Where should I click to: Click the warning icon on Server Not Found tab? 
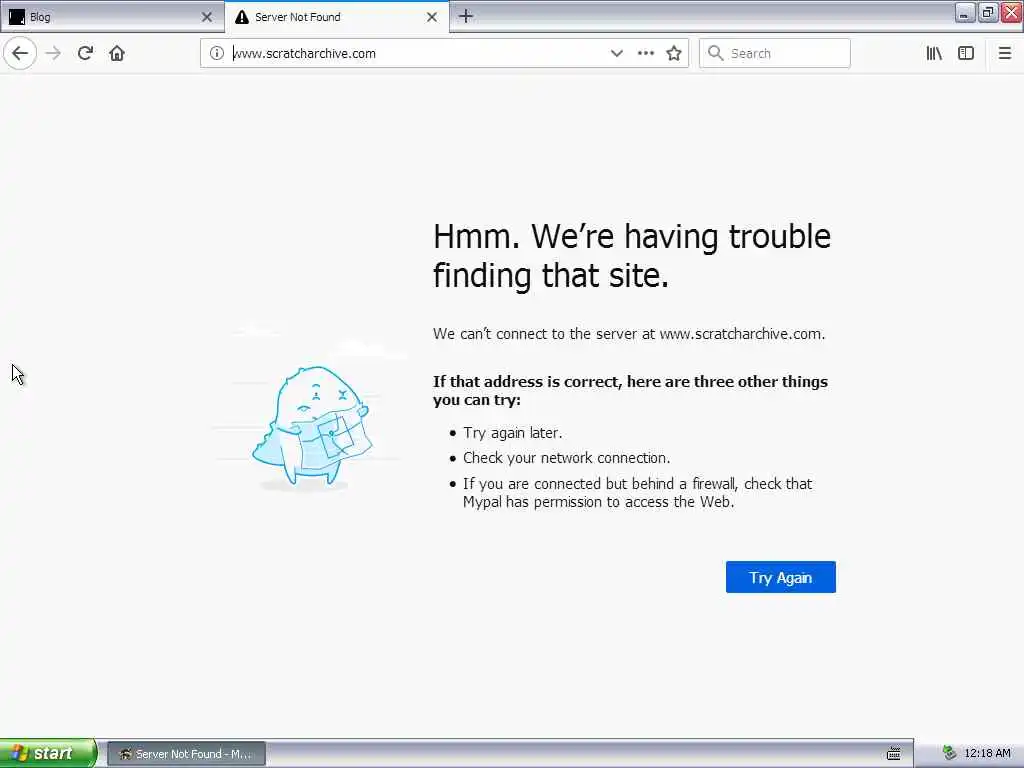click(242, 17)
